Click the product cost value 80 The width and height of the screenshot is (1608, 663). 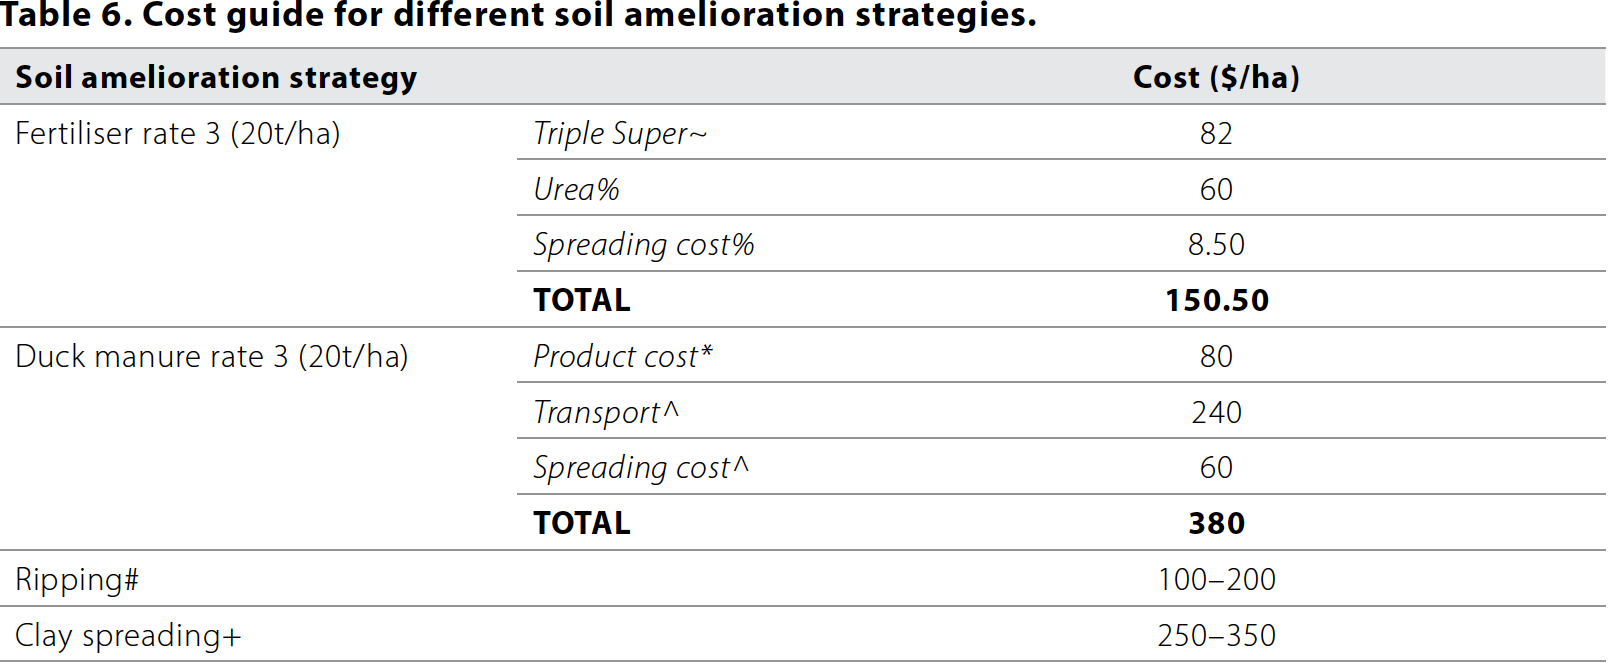click(1216, 357)
